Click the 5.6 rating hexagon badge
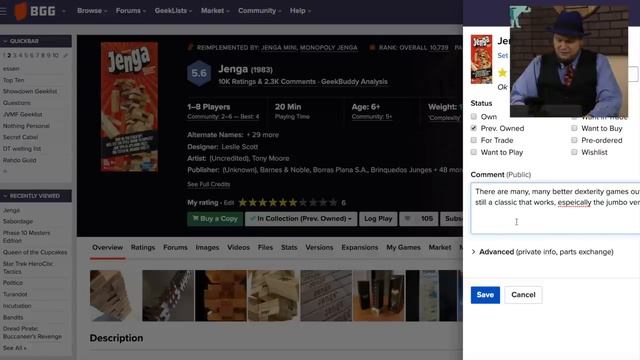The image size is (640, 360). 199,73
